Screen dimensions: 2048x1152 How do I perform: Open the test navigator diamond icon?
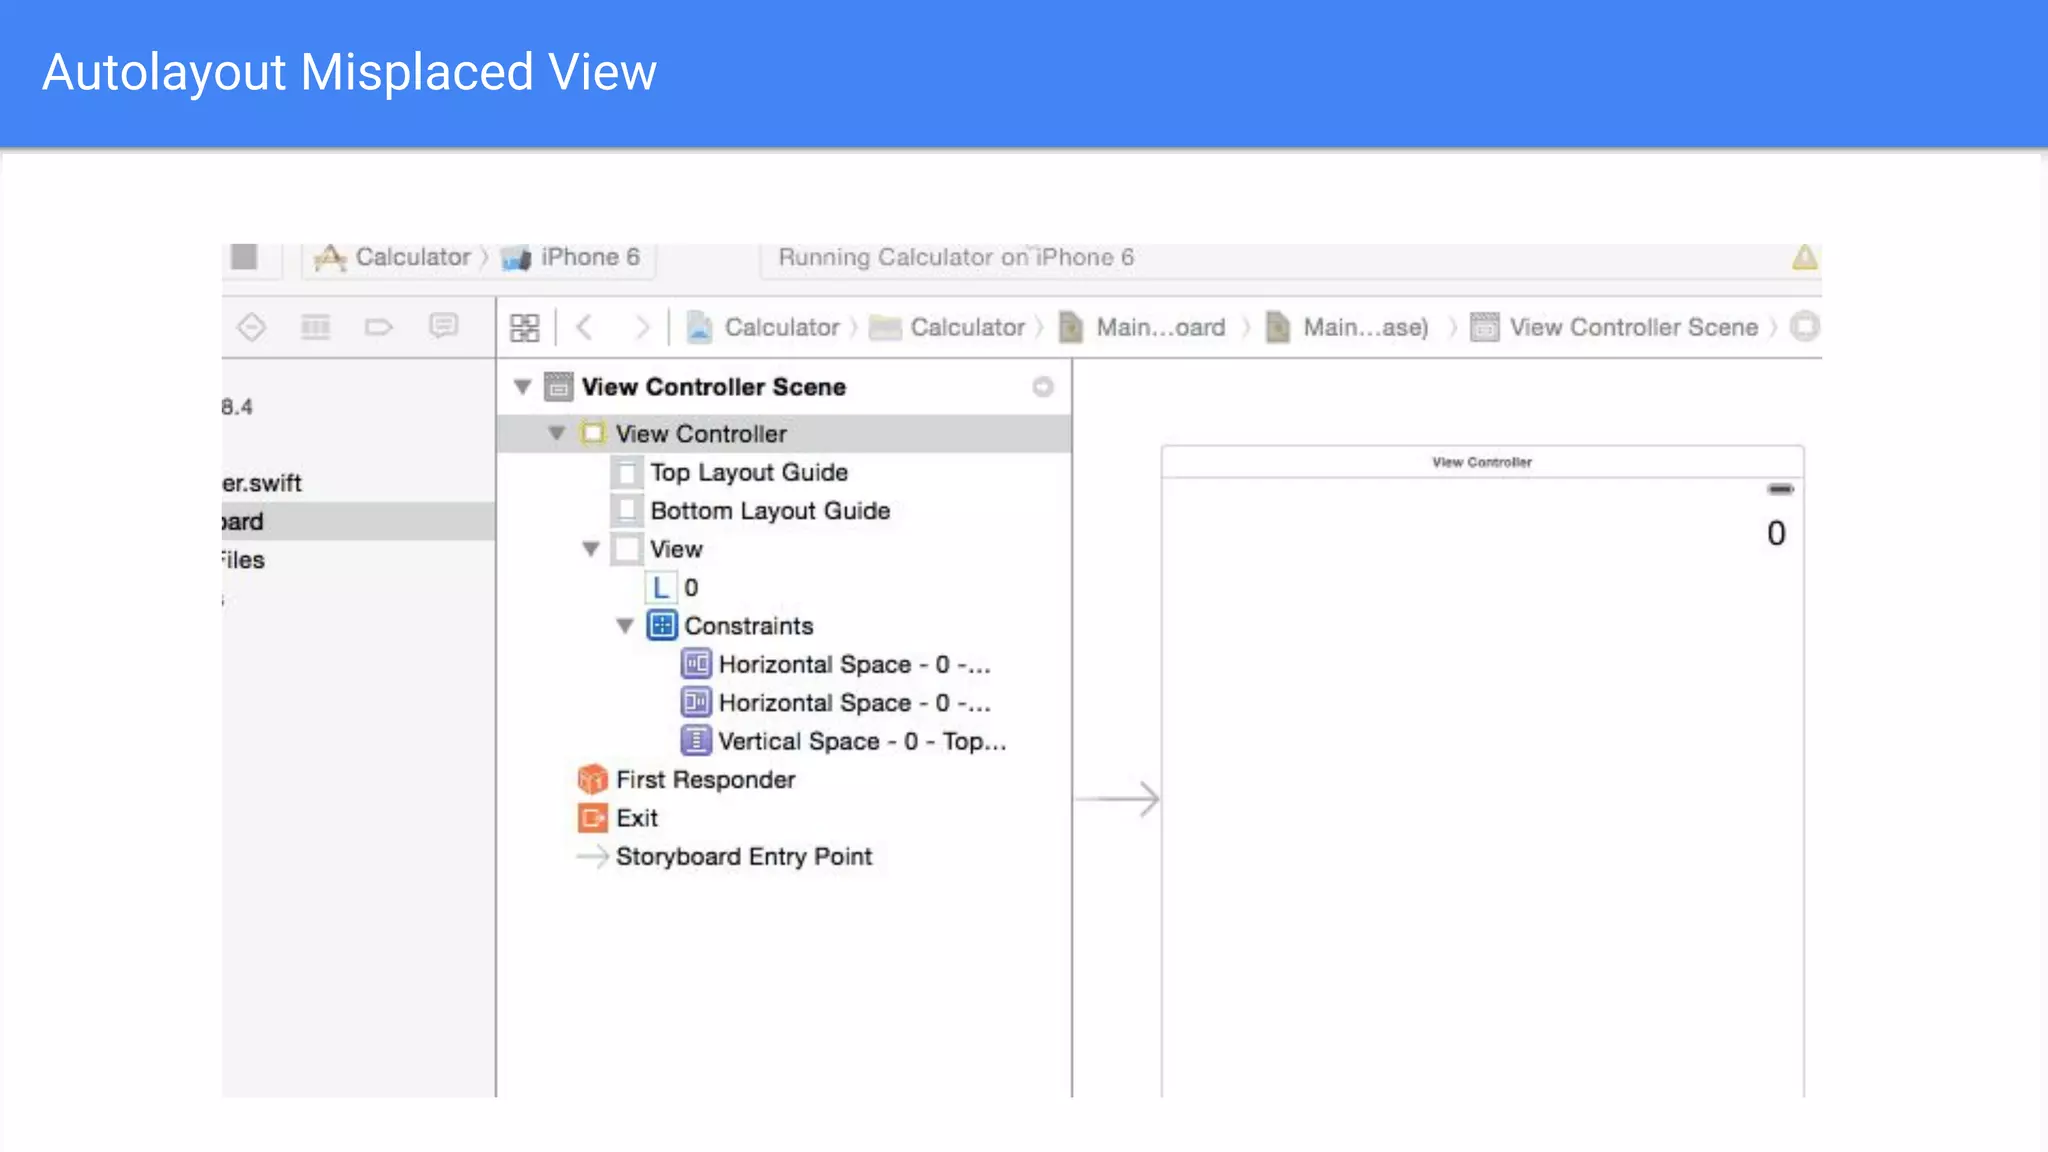click(251, 327)
